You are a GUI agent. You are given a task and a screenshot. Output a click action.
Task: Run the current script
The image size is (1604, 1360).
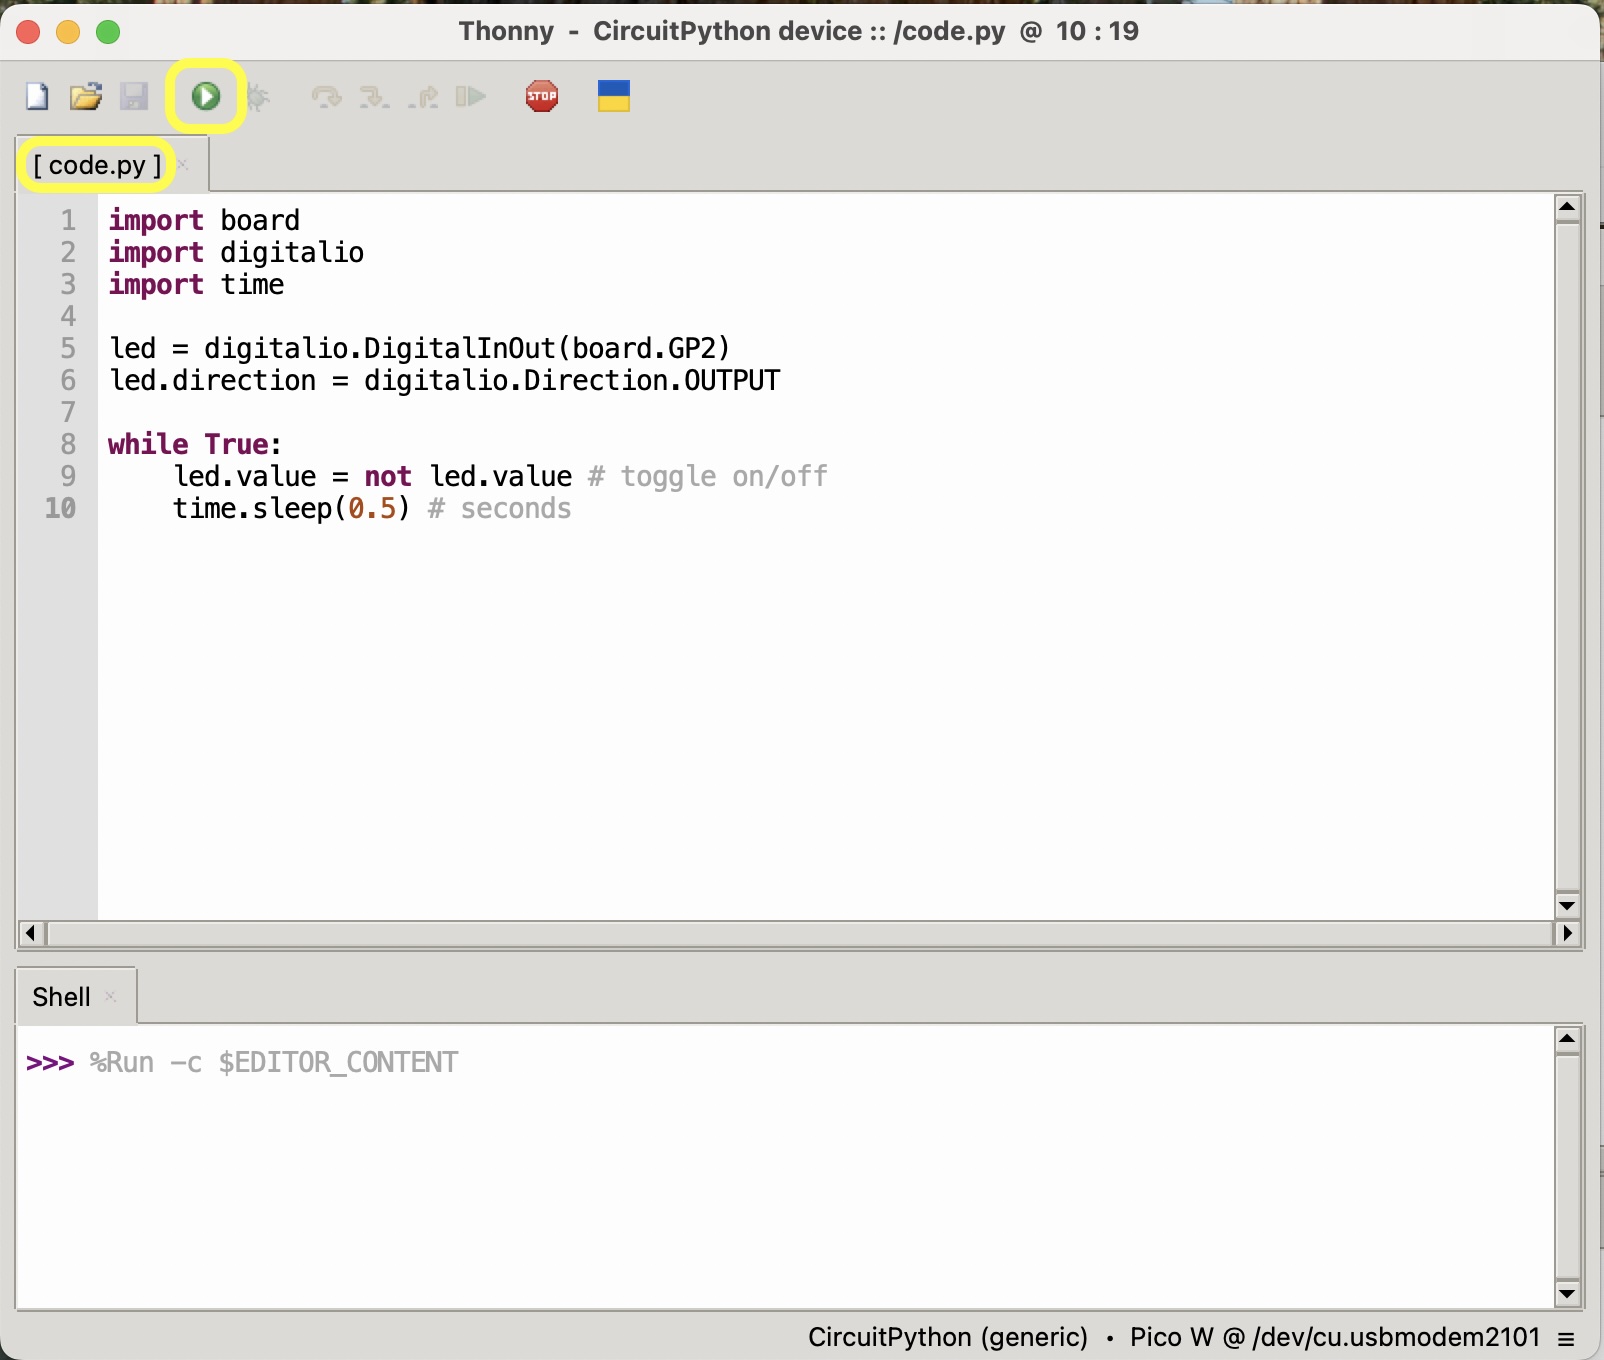[x=206, y=97]
